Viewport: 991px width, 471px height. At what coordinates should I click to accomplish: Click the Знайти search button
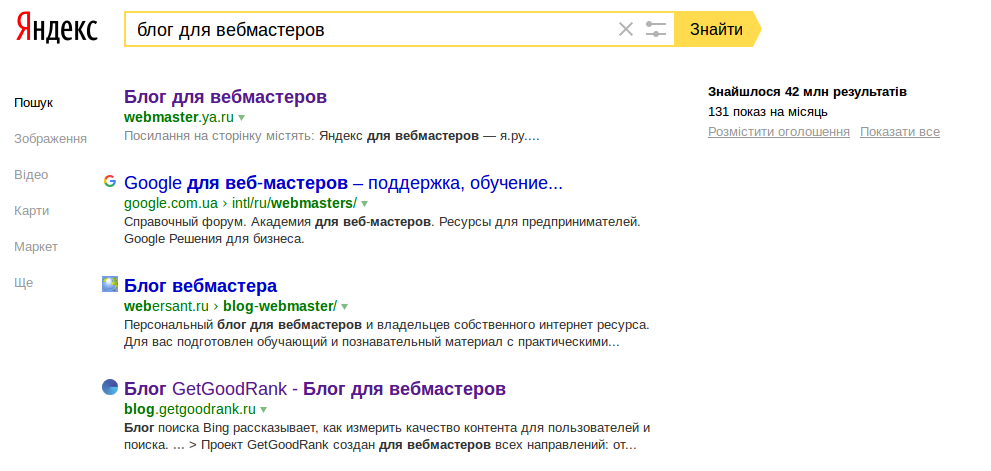pos(717,29)
